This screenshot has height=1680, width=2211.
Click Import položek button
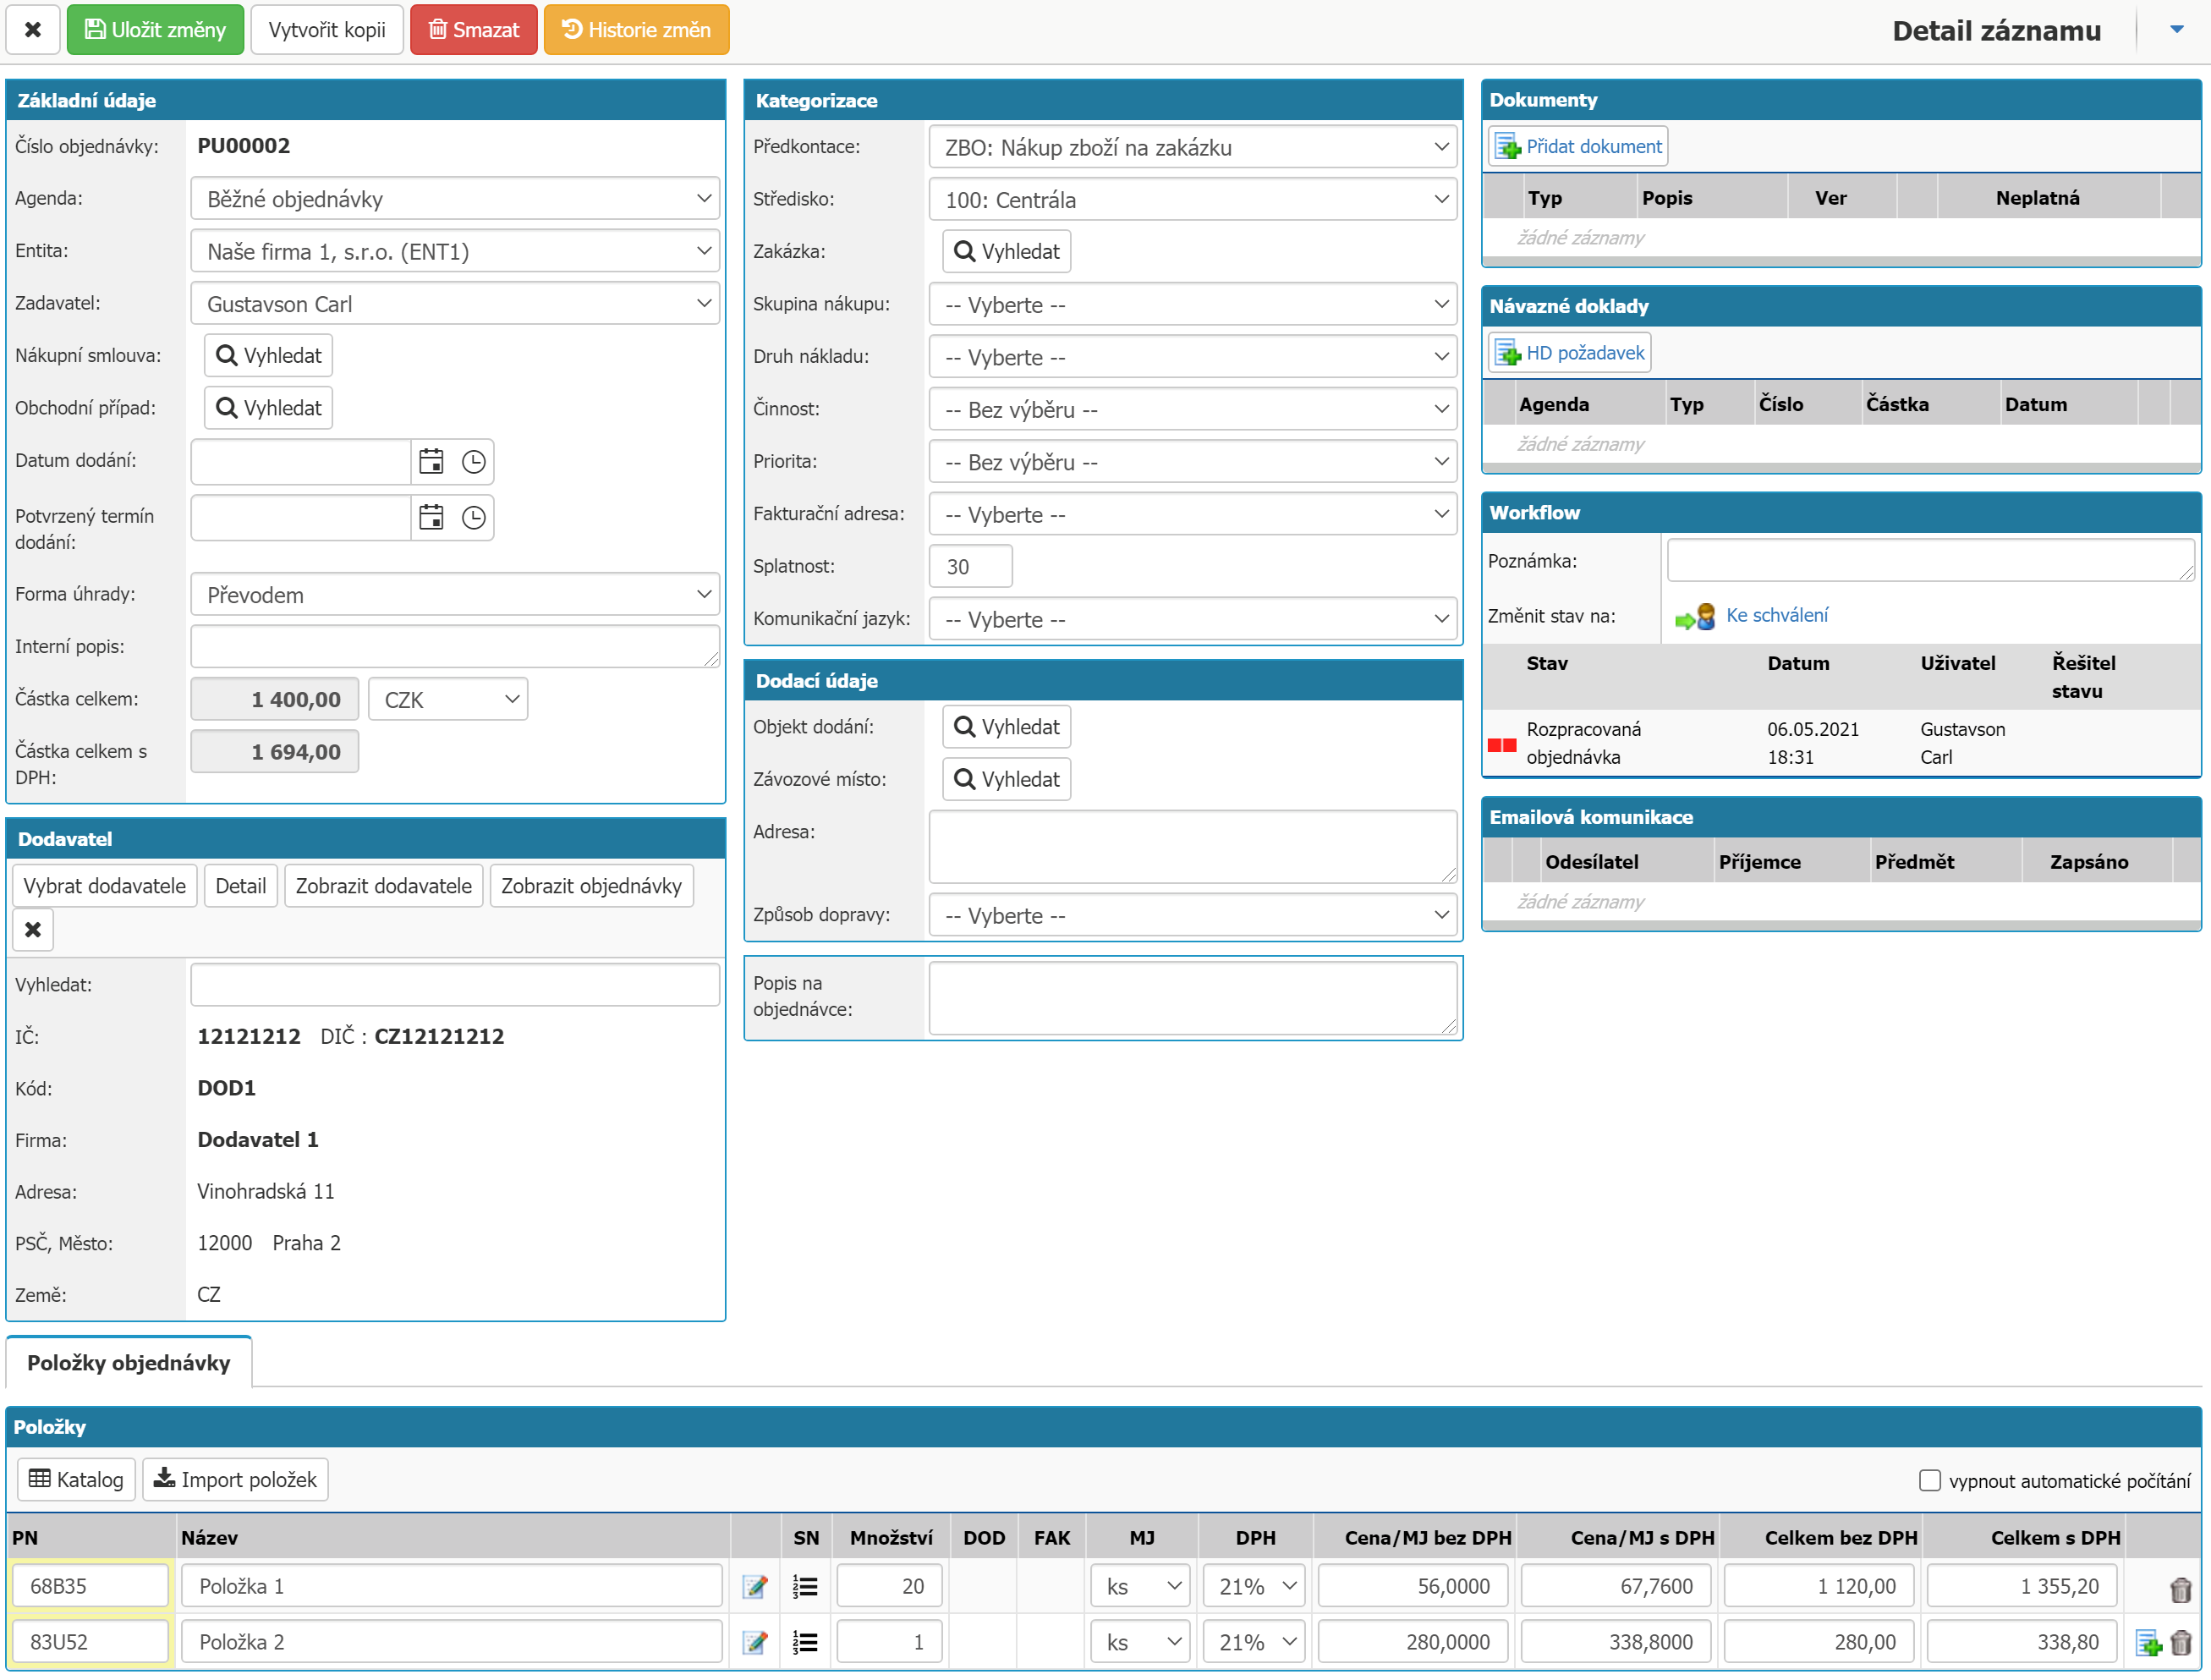pos(236,1480)
